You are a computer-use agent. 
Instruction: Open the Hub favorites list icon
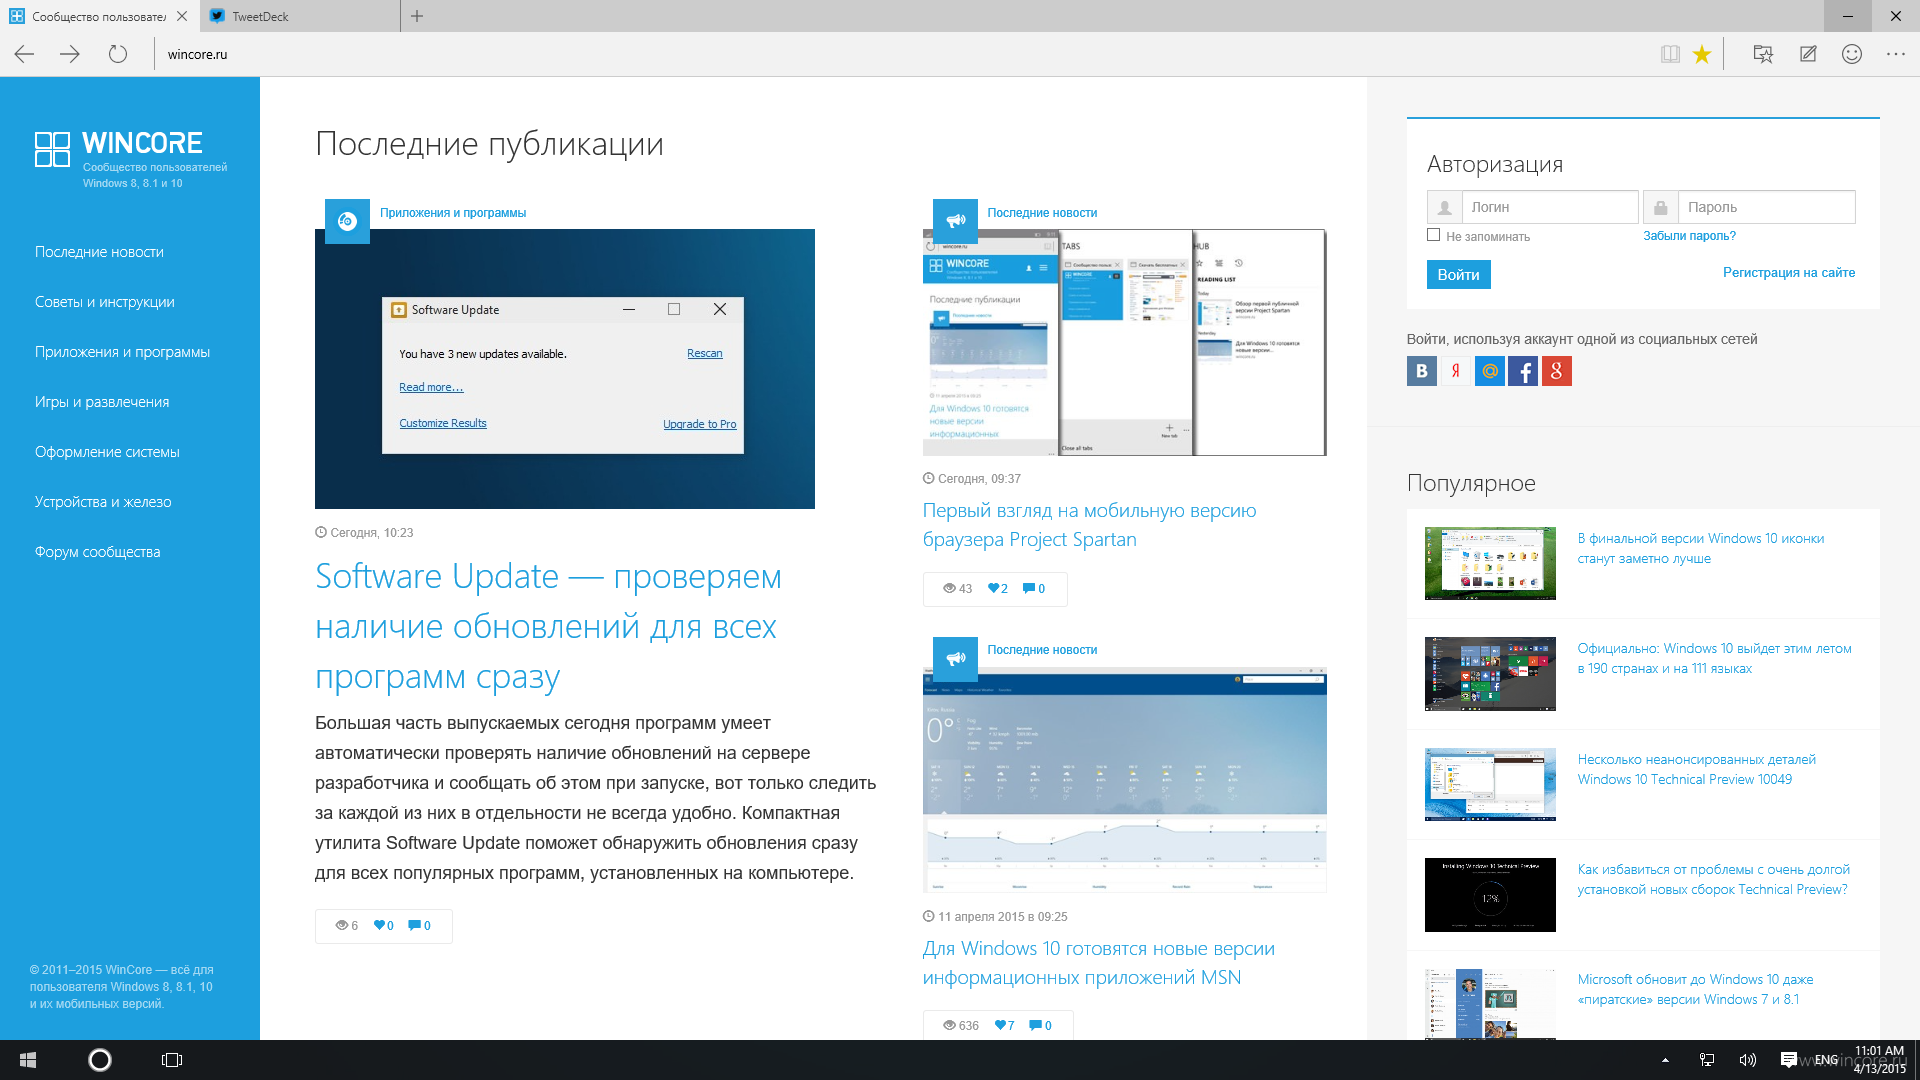coord(1763,54)
